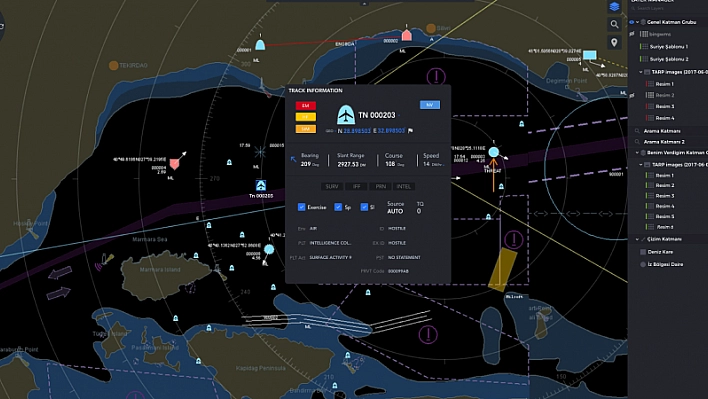Switch to the INTEL tab
This screenshot has height=399, width=708.
pos(404,186)
